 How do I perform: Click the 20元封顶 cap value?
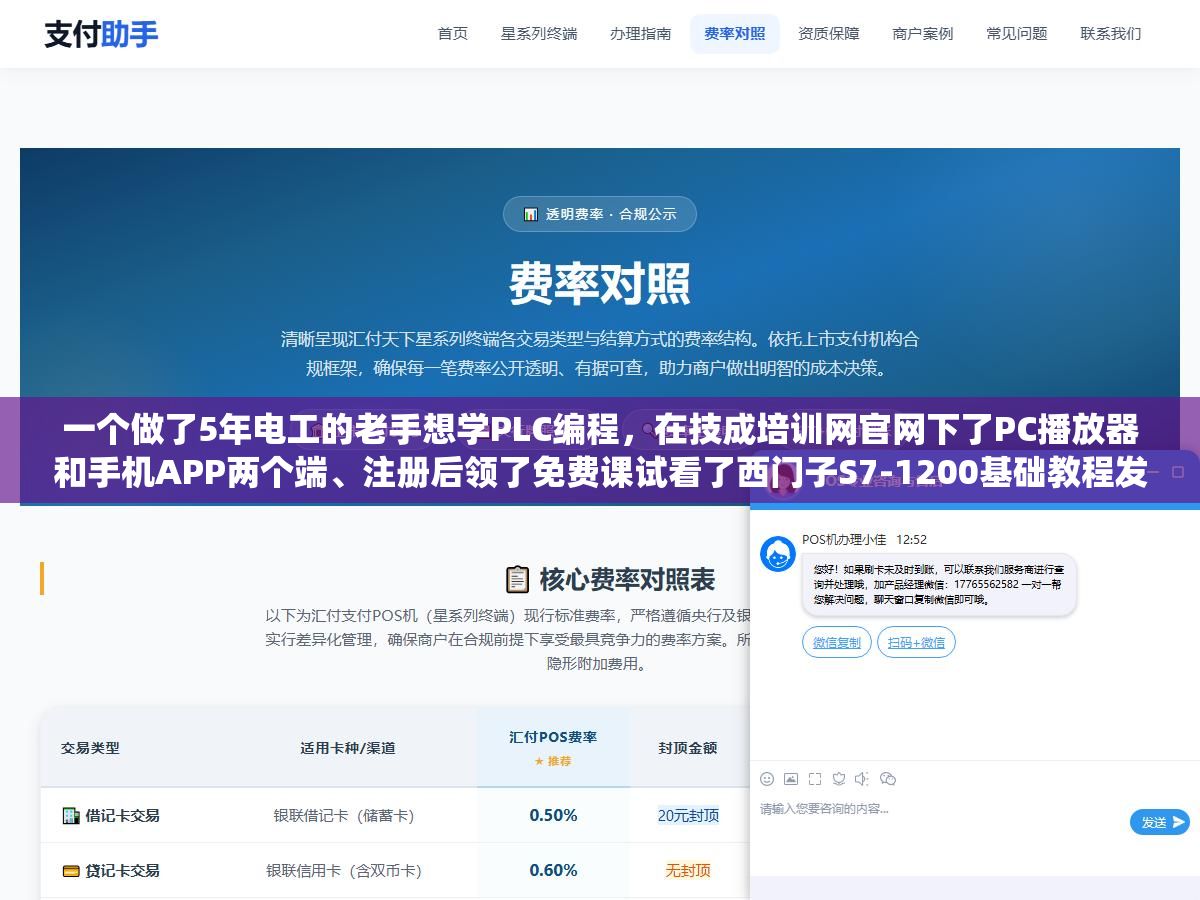tap(688, 815)
